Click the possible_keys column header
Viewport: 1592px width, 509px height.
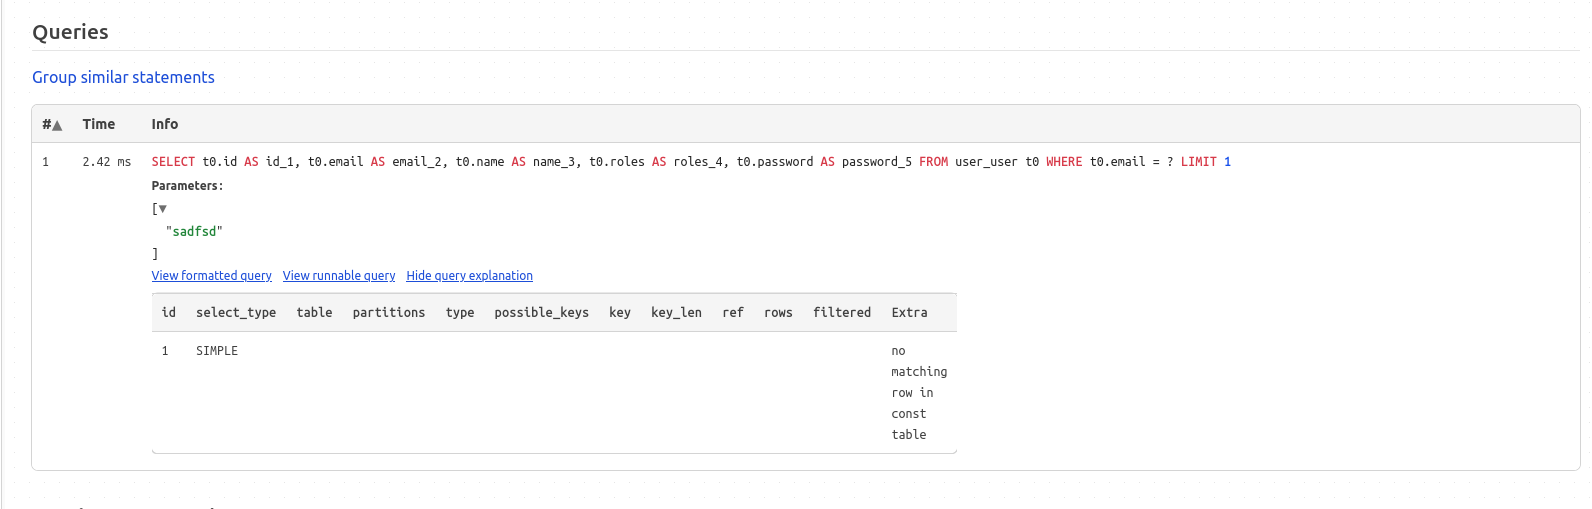tap(541, 313)
